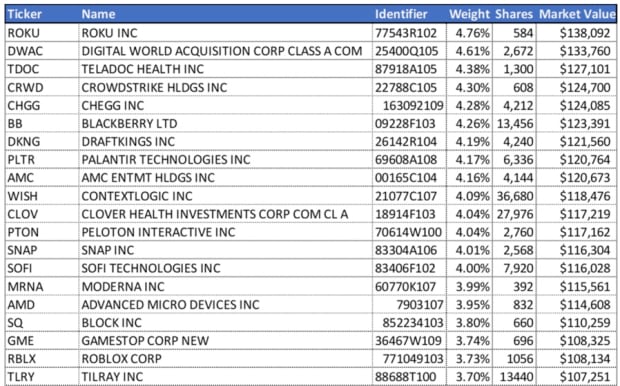Click the Identifier column header

(x=409, y=14)
